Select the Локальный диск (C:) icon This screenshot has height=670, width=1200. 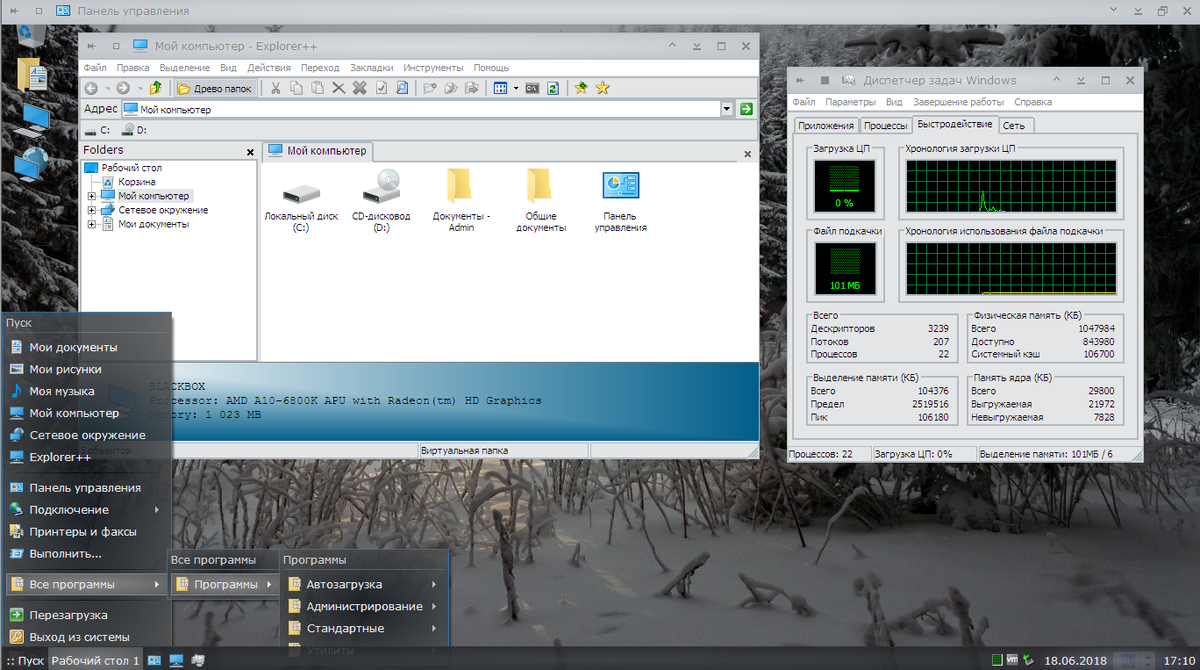(301, 200)
